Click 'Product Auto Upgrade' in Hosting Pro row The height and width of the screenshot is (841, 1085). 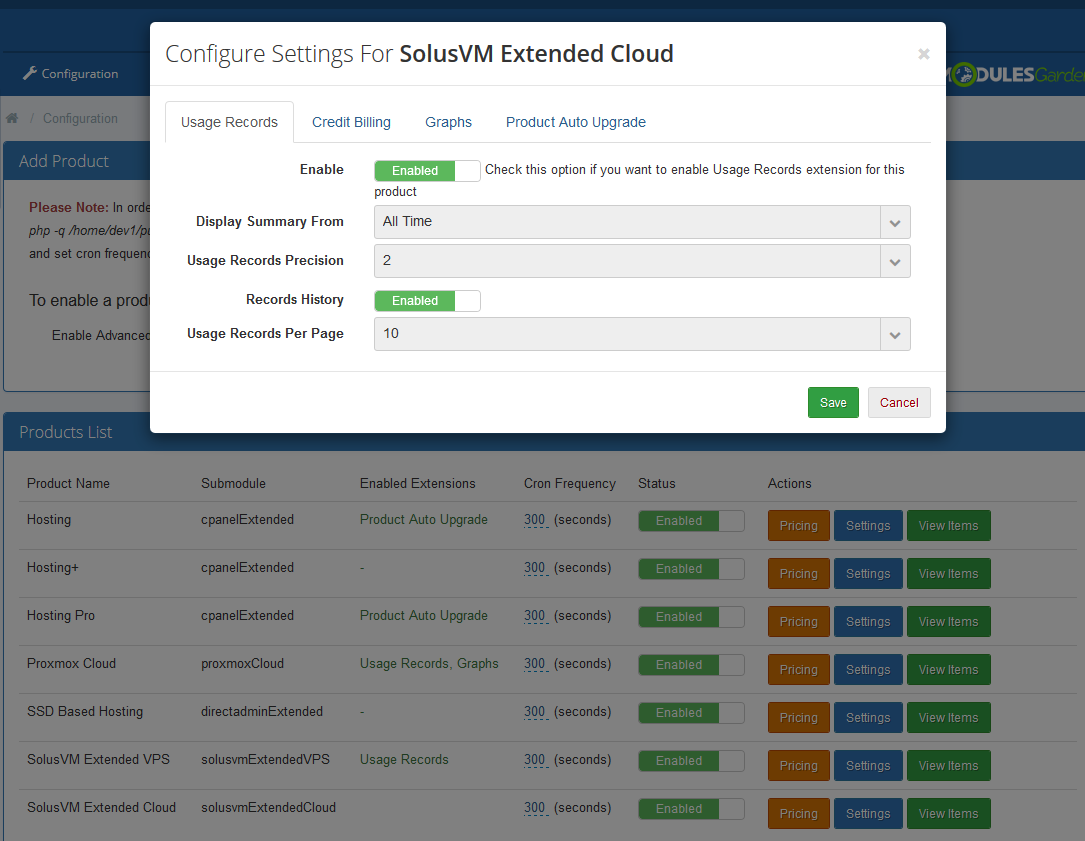423,615
